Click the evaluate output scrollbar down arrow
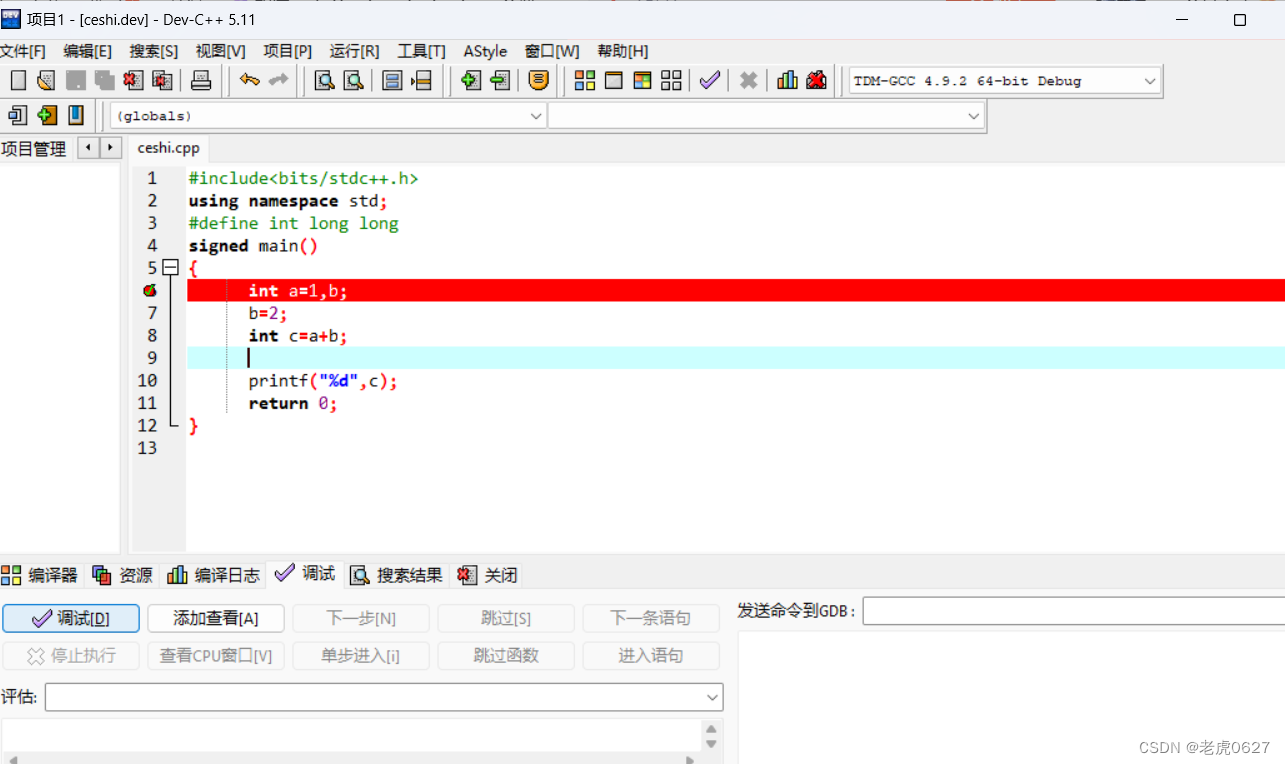The width and height of the screenshot is (1285, 764). point(711,744)
